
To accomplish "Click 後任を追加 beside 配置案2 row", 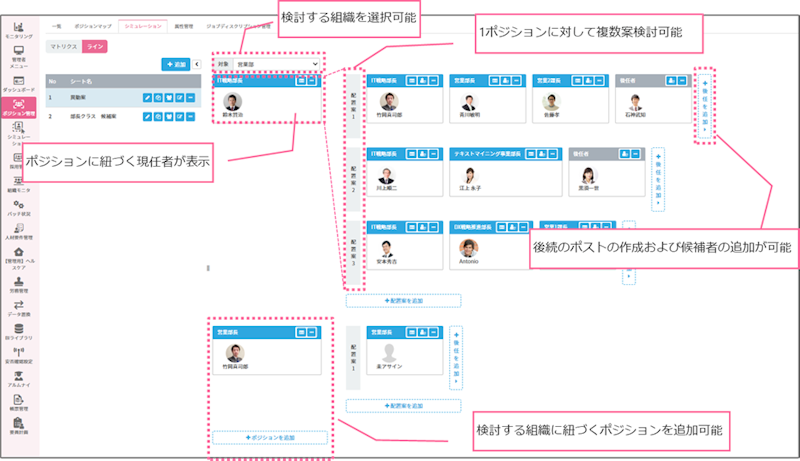I will tap(658, 179).
